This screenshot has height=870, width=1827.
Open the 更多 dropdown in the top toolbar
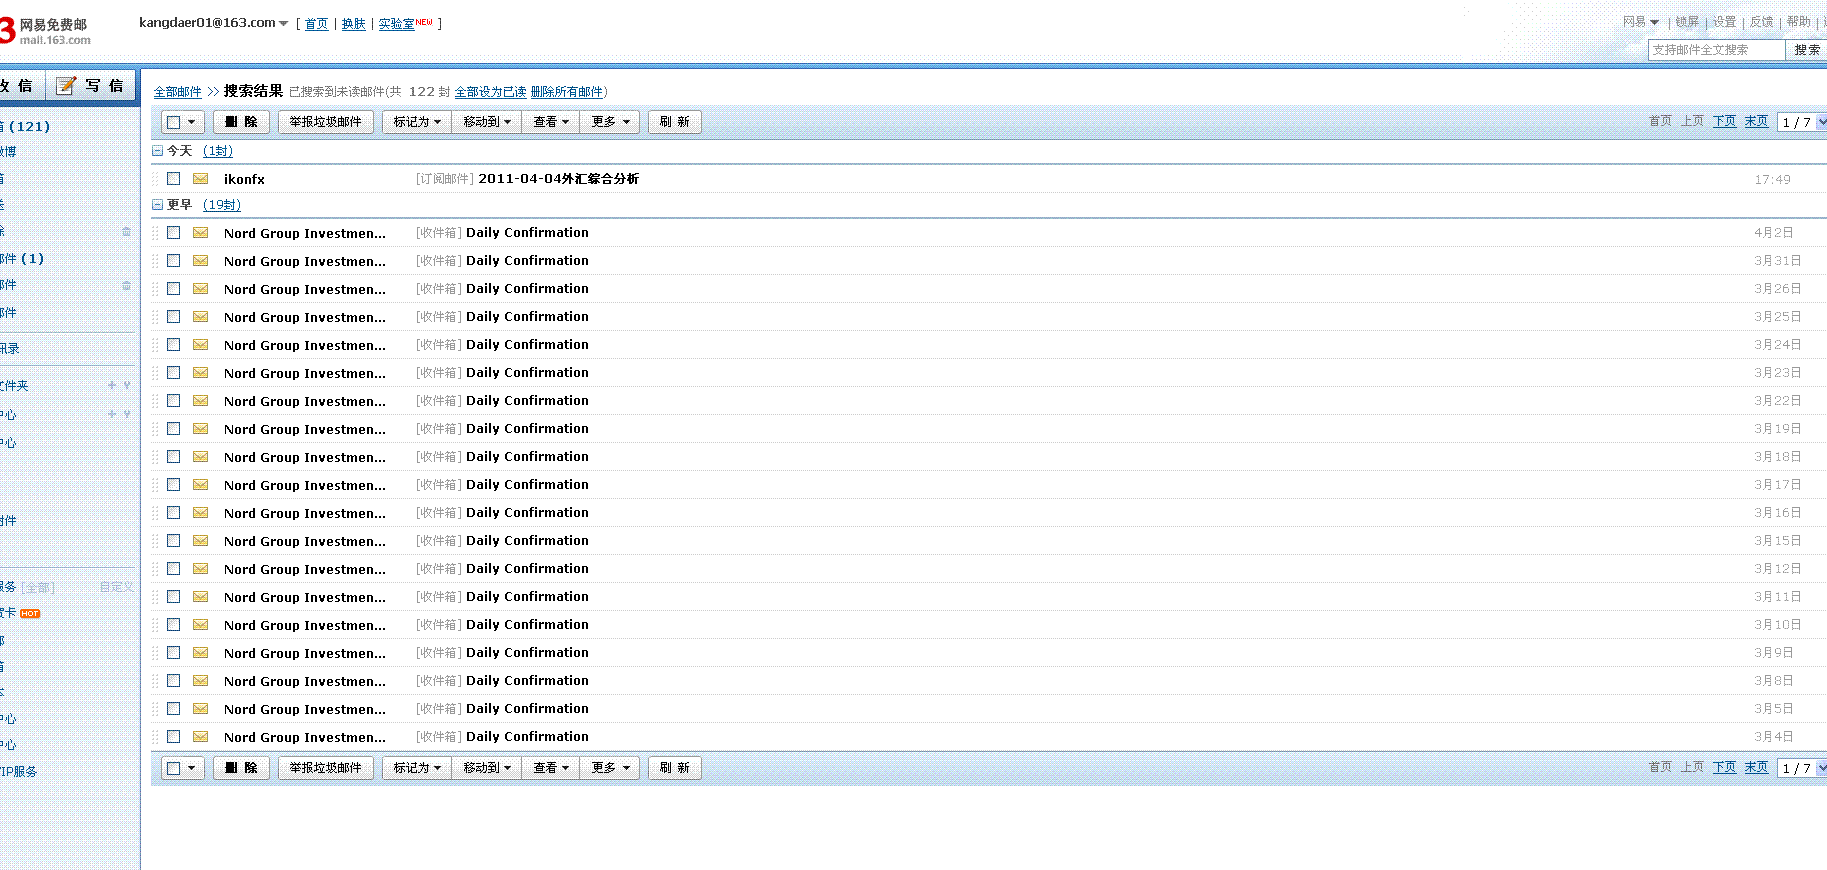(x=610, y=122)
